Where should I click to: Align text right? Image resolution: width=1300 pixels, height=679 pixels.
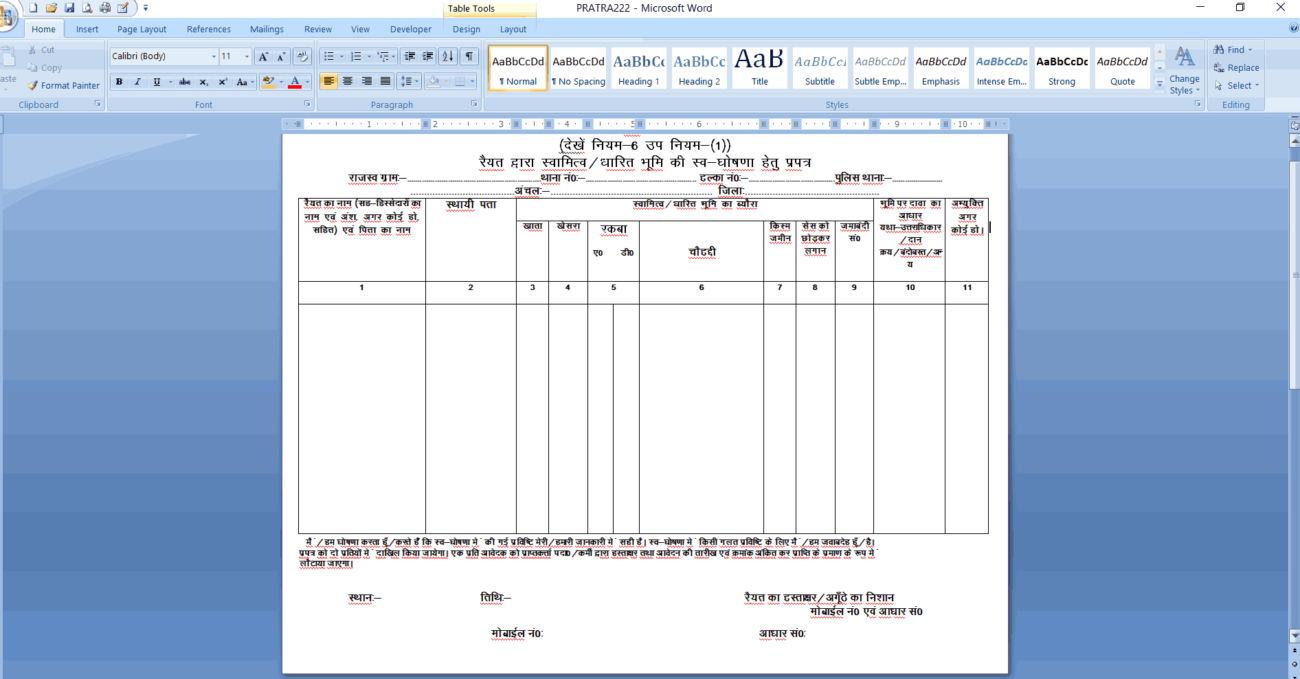click(366, 82)
